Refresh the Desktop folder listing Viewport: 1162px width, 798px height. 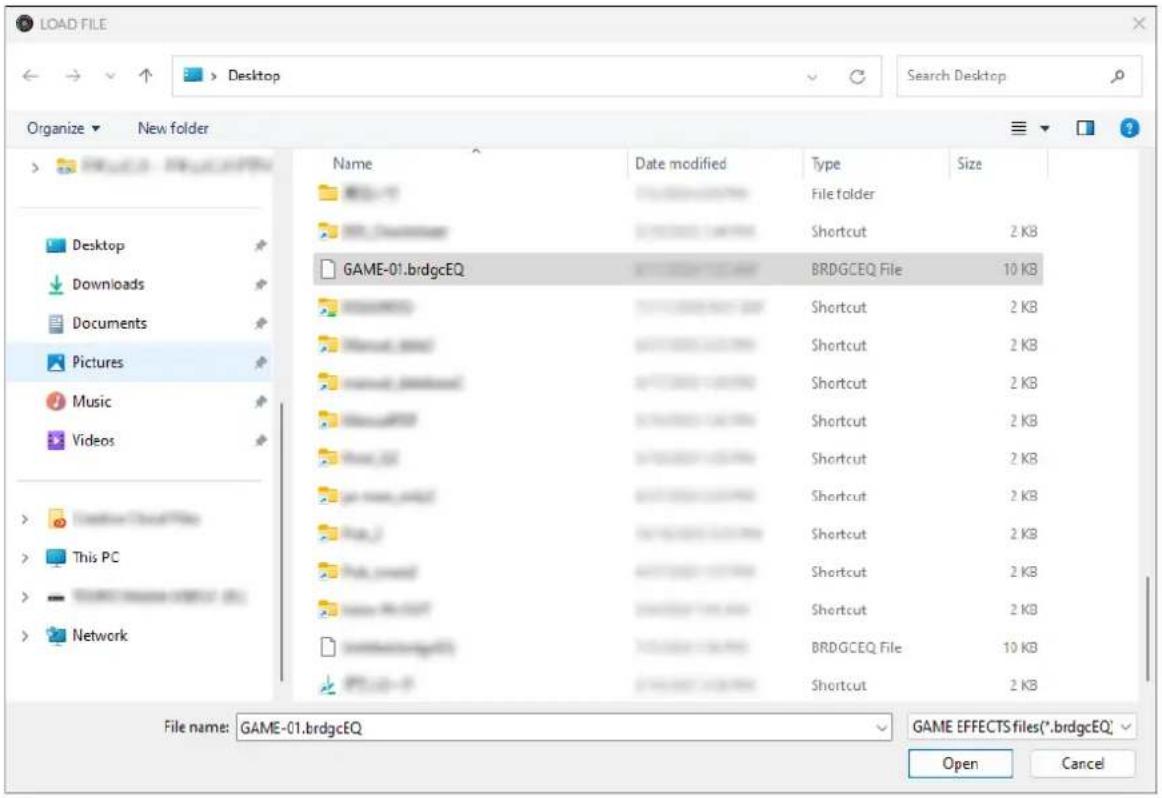tap(857, 76)
